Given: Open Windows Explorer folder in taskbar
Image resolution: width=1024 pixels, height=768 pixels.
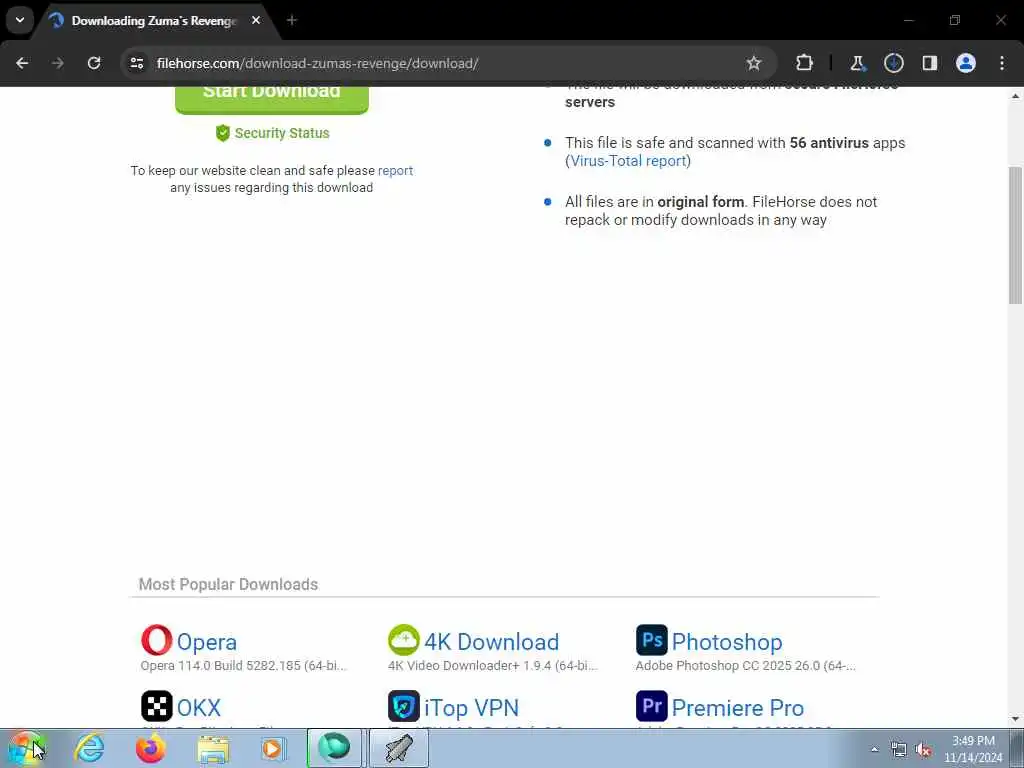Looking at the screenshot, I should coord(213,748).
